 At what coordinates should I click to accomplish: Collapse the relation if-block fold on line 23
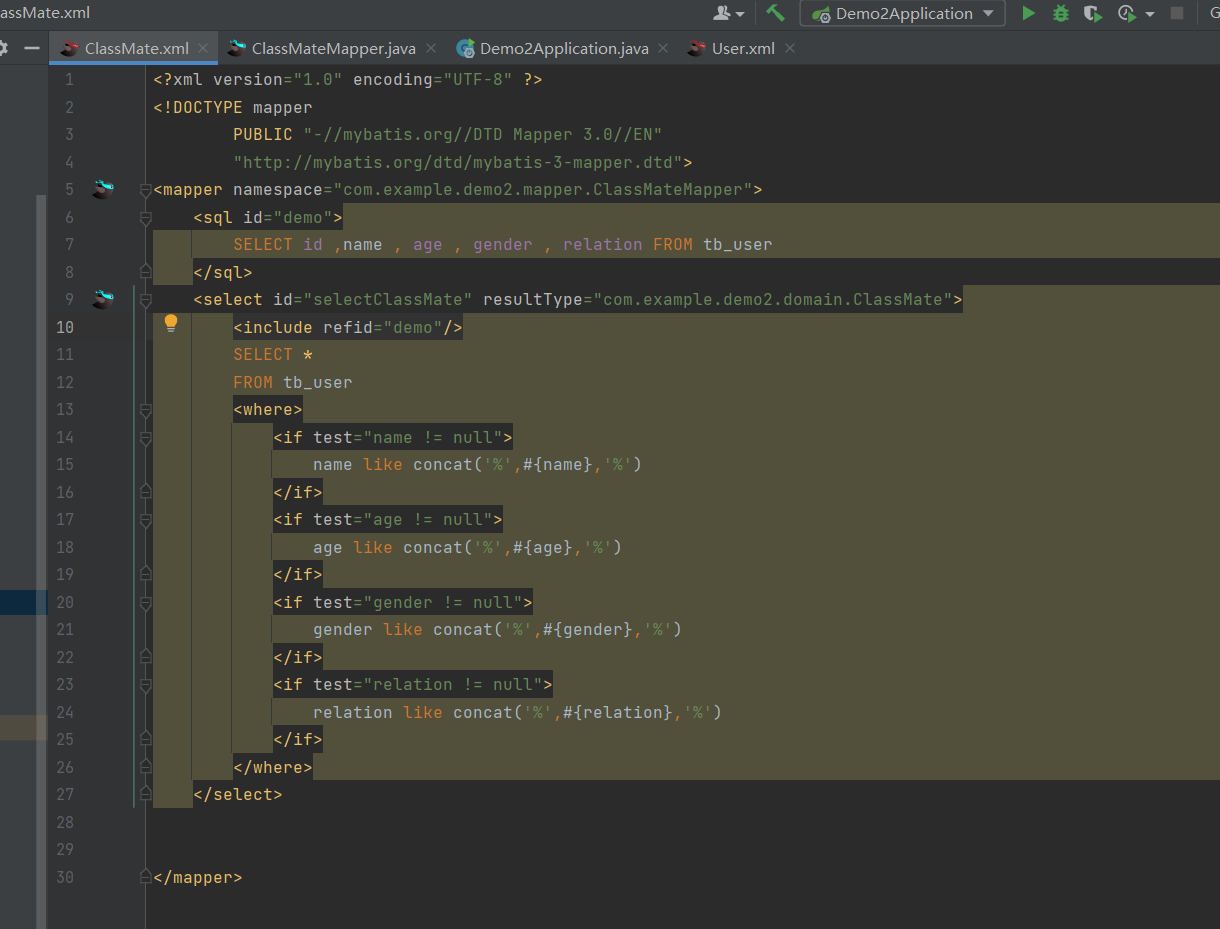[146, 684]
